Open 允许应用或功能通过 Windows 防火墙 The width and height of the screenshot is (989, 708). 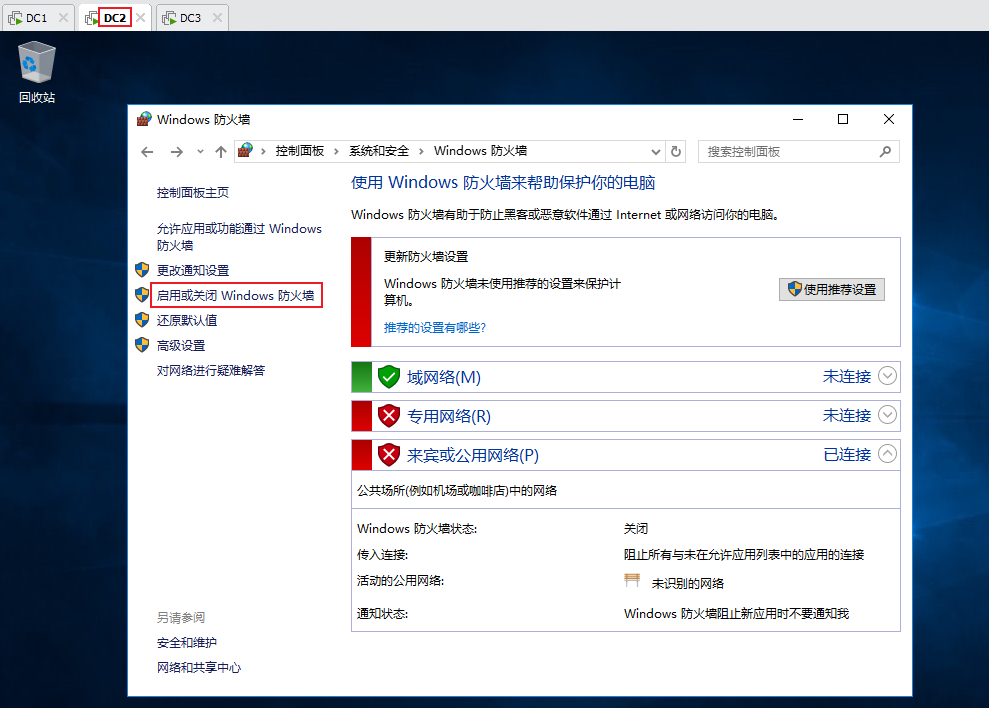click(239, 237)
